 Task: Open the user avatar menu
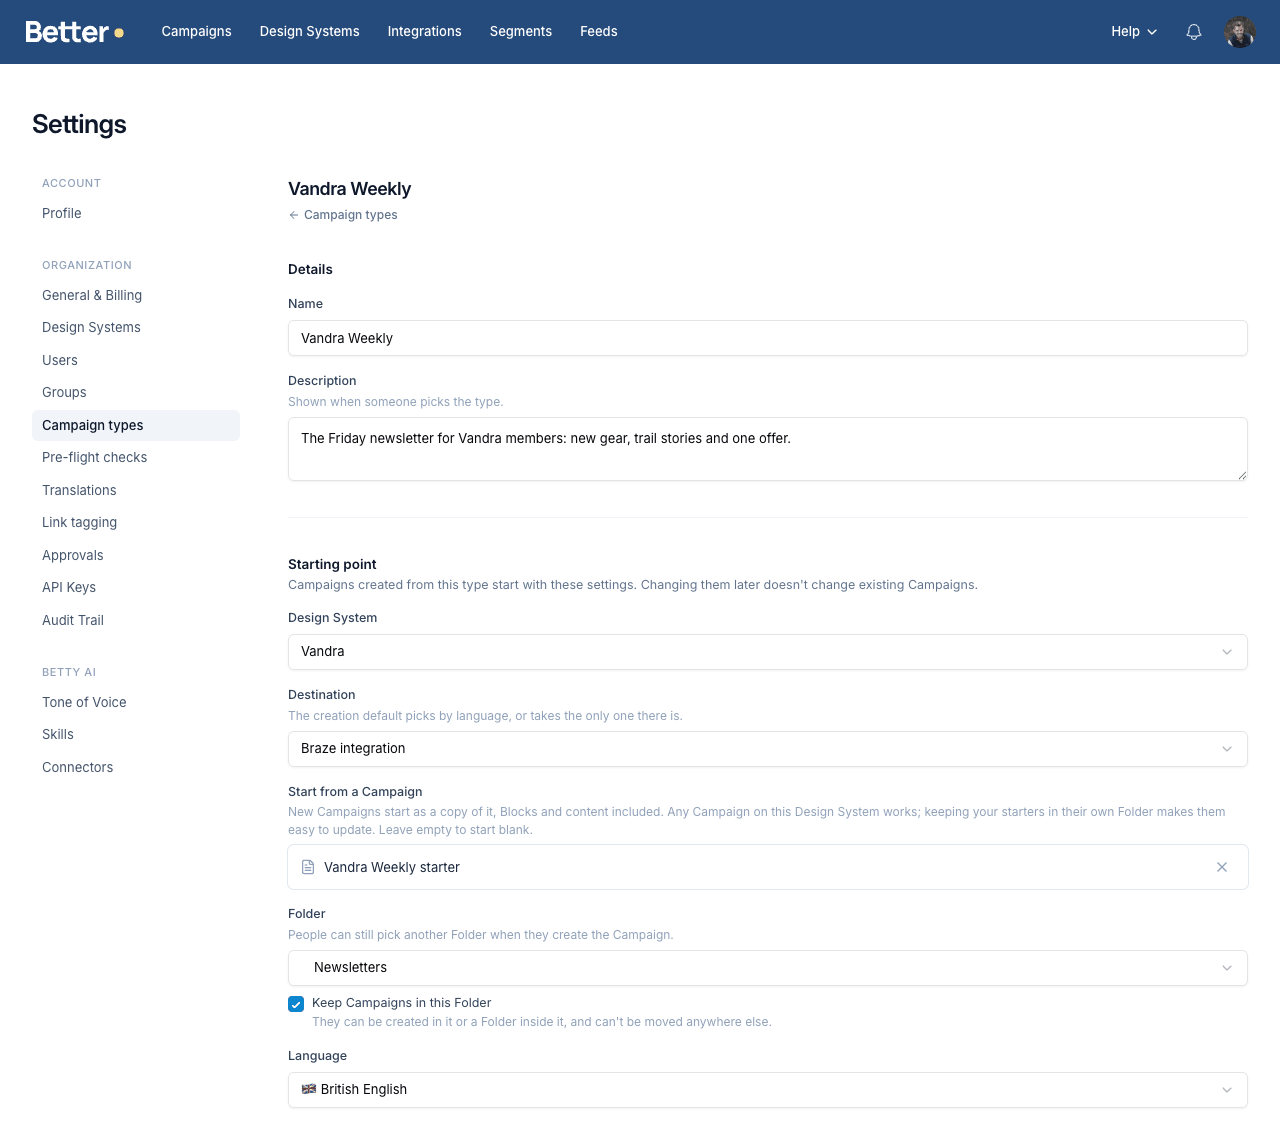[1240, 32]
